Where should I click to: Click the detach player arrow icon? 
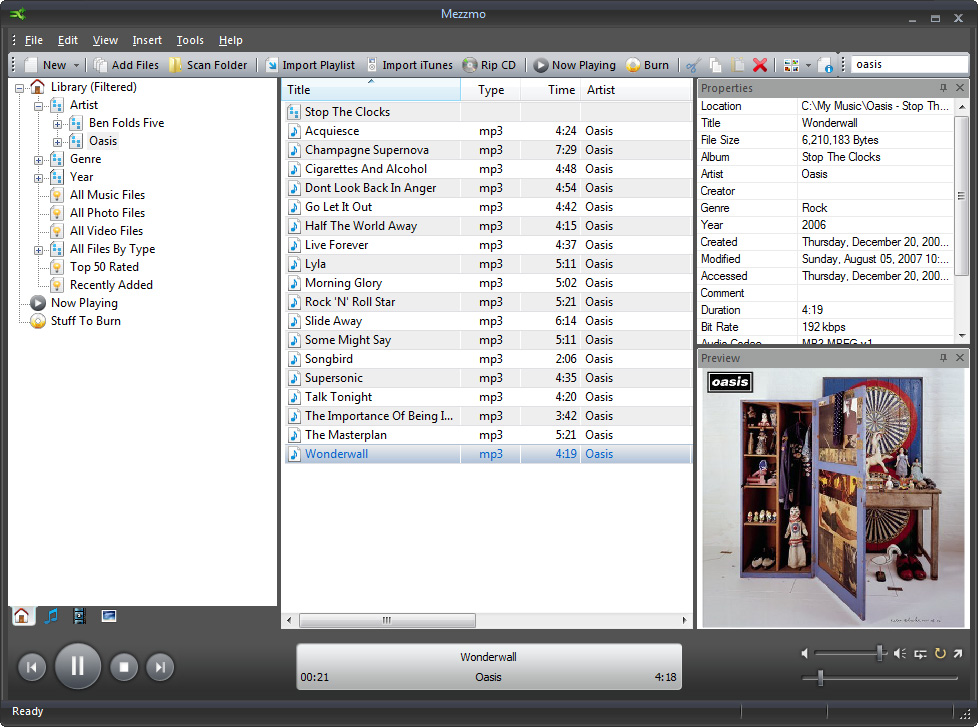point(958,653)
